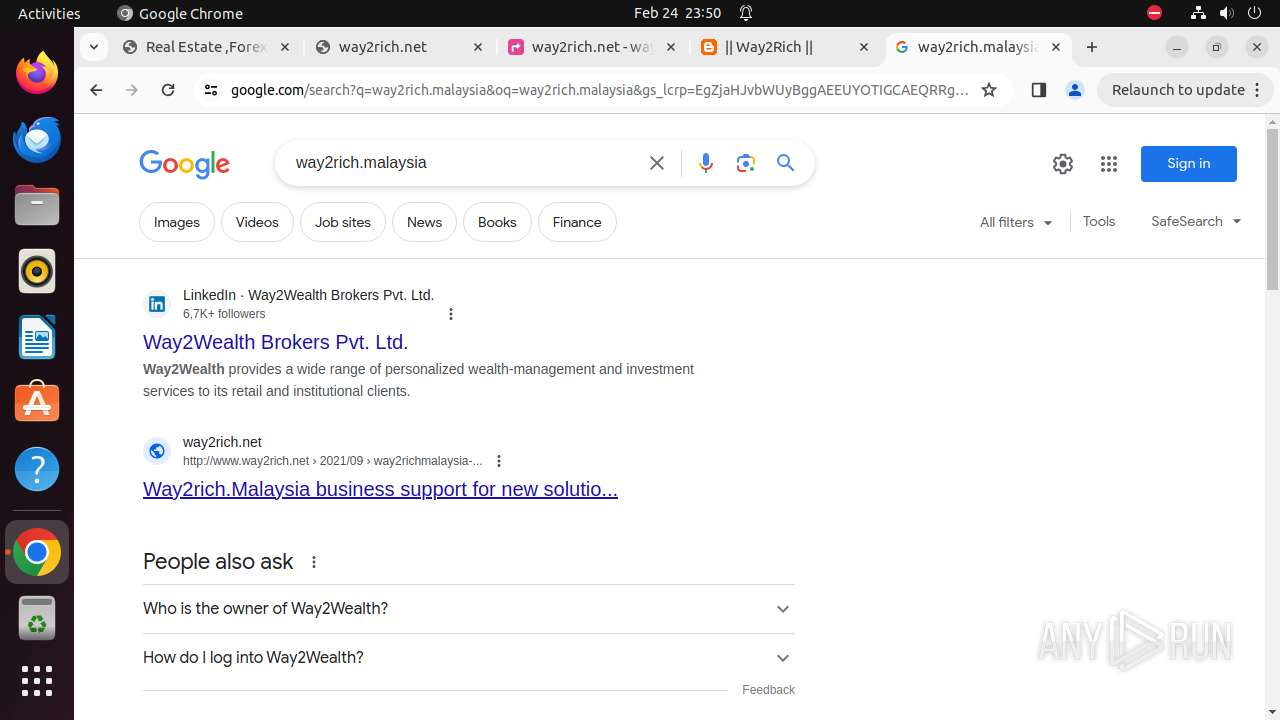The image size is (1280, 720).
Task: Open the notification bell in top bar
Action: (x=746, y=13)
